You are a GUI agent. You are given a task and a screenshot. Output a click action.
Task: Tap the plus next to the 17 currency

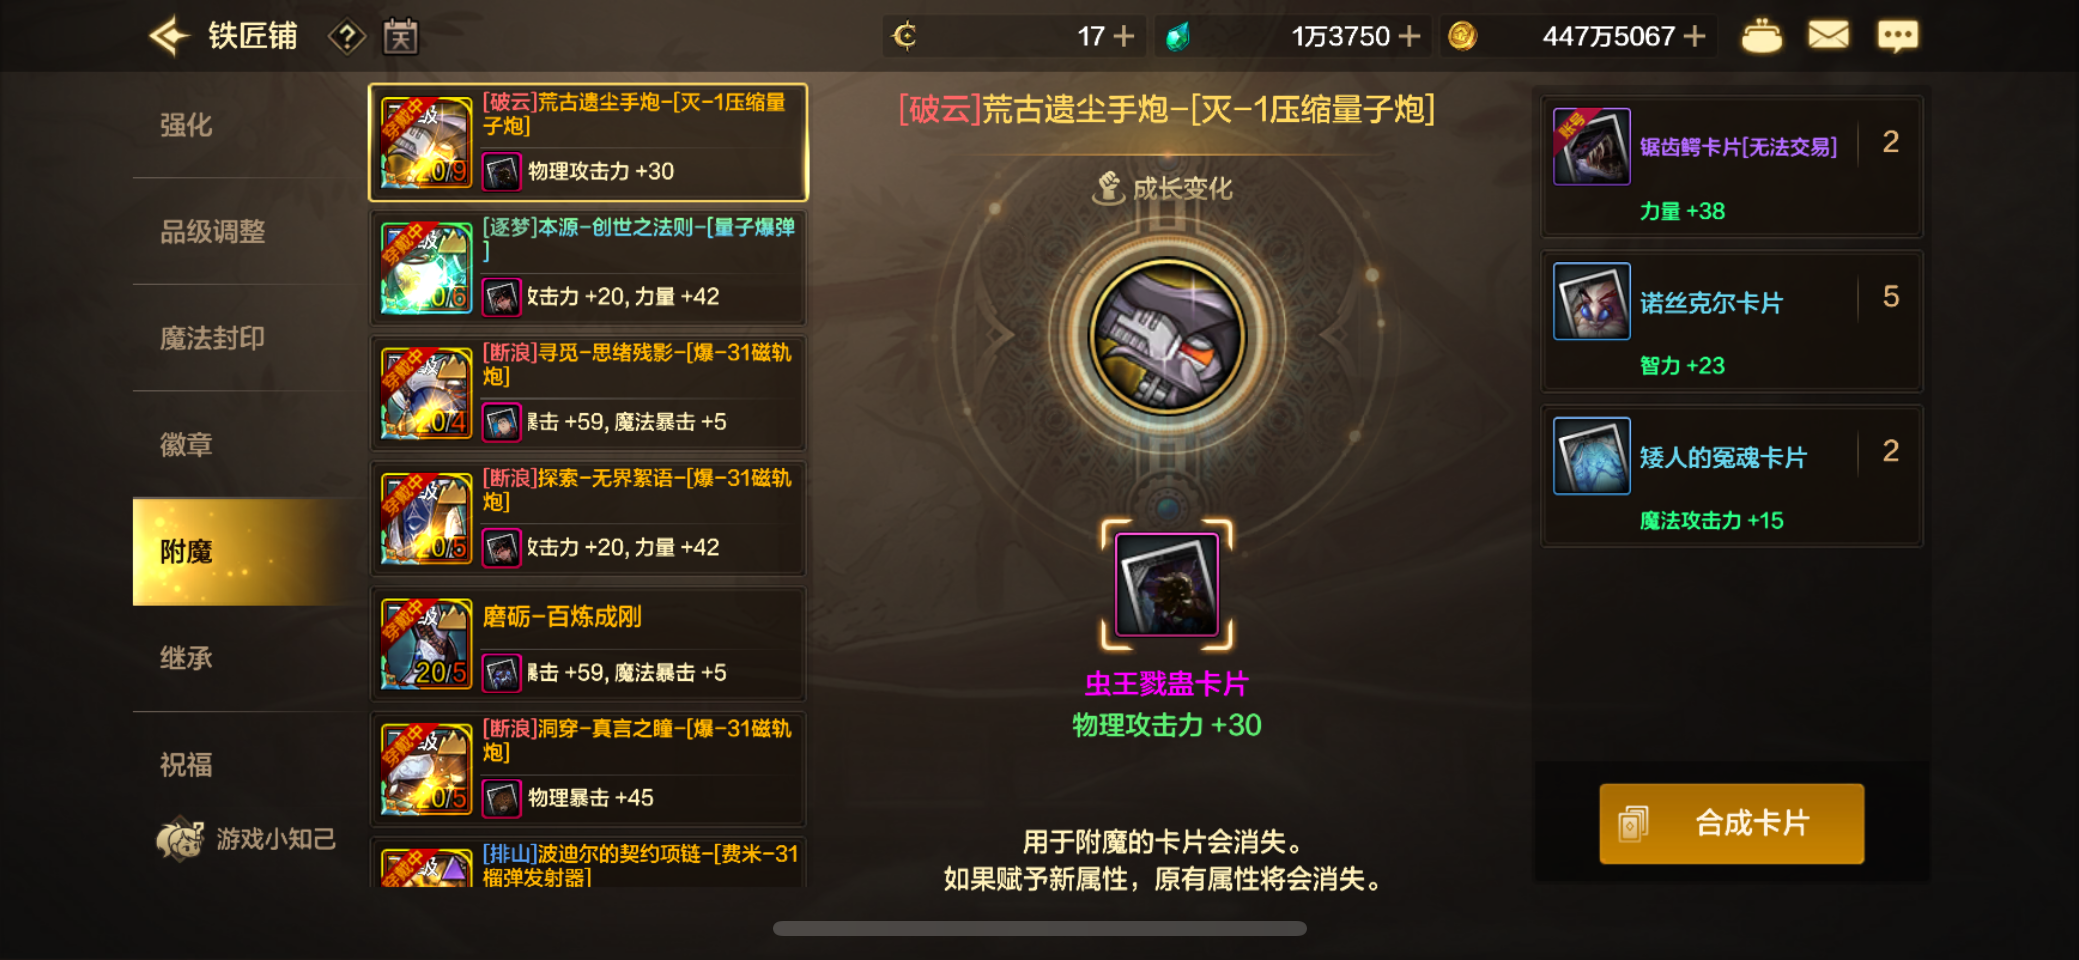click(x=1124, y=37)
